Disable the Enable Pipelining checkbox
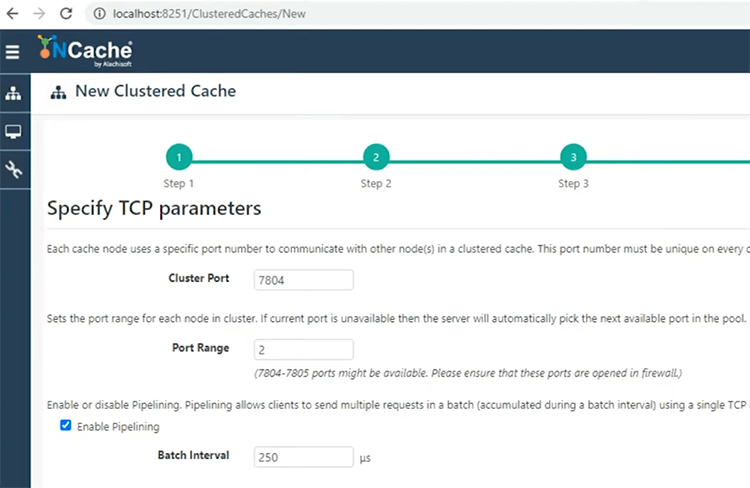Viewport: 750px width, 488px height. pyautogui.click(x=66, y=425)
